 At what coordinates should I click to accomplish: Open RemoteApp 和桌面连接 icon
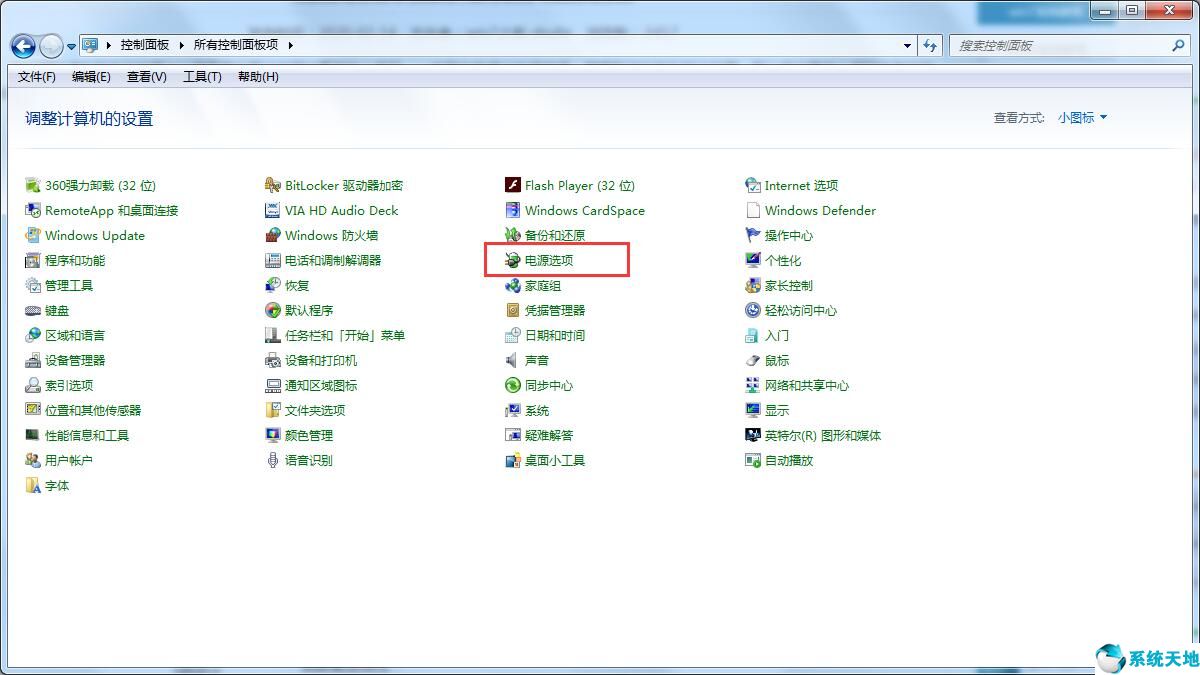(x=33, y=210)
